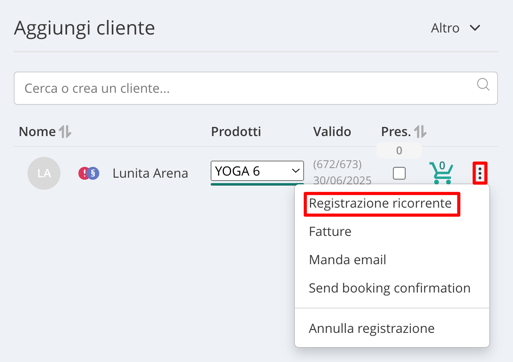Image resolution: width=513 pixels, height=362 pixels.
Task: Tick the presence checkbox for Lunita Arena
Action: pos(399,173)
